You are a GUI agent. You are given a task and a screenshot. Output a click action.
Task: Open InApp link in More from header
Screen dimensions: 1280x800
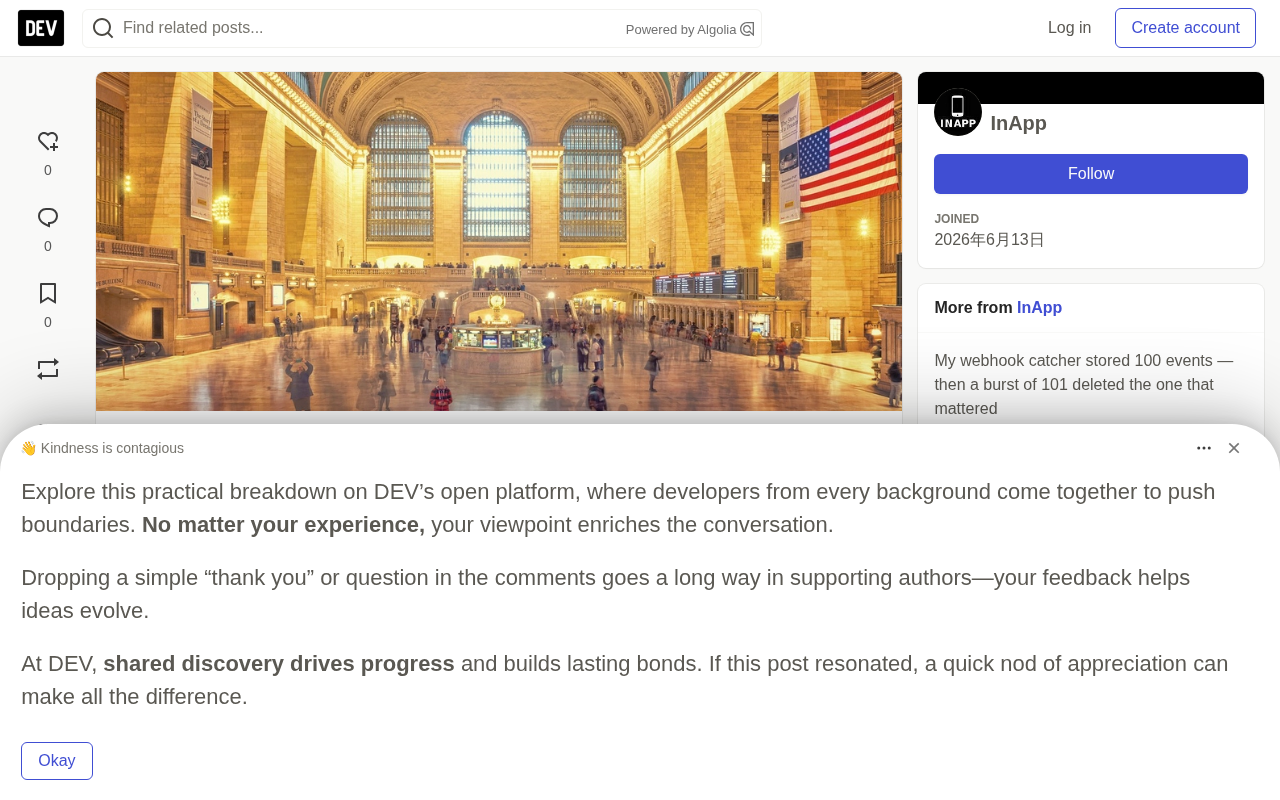click(1039, 308)
